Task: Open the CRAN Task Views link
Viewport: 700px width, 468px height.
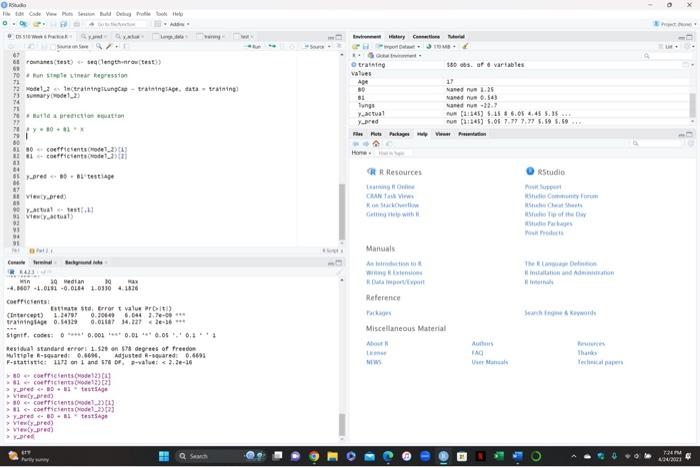Action: coord(390,196)
